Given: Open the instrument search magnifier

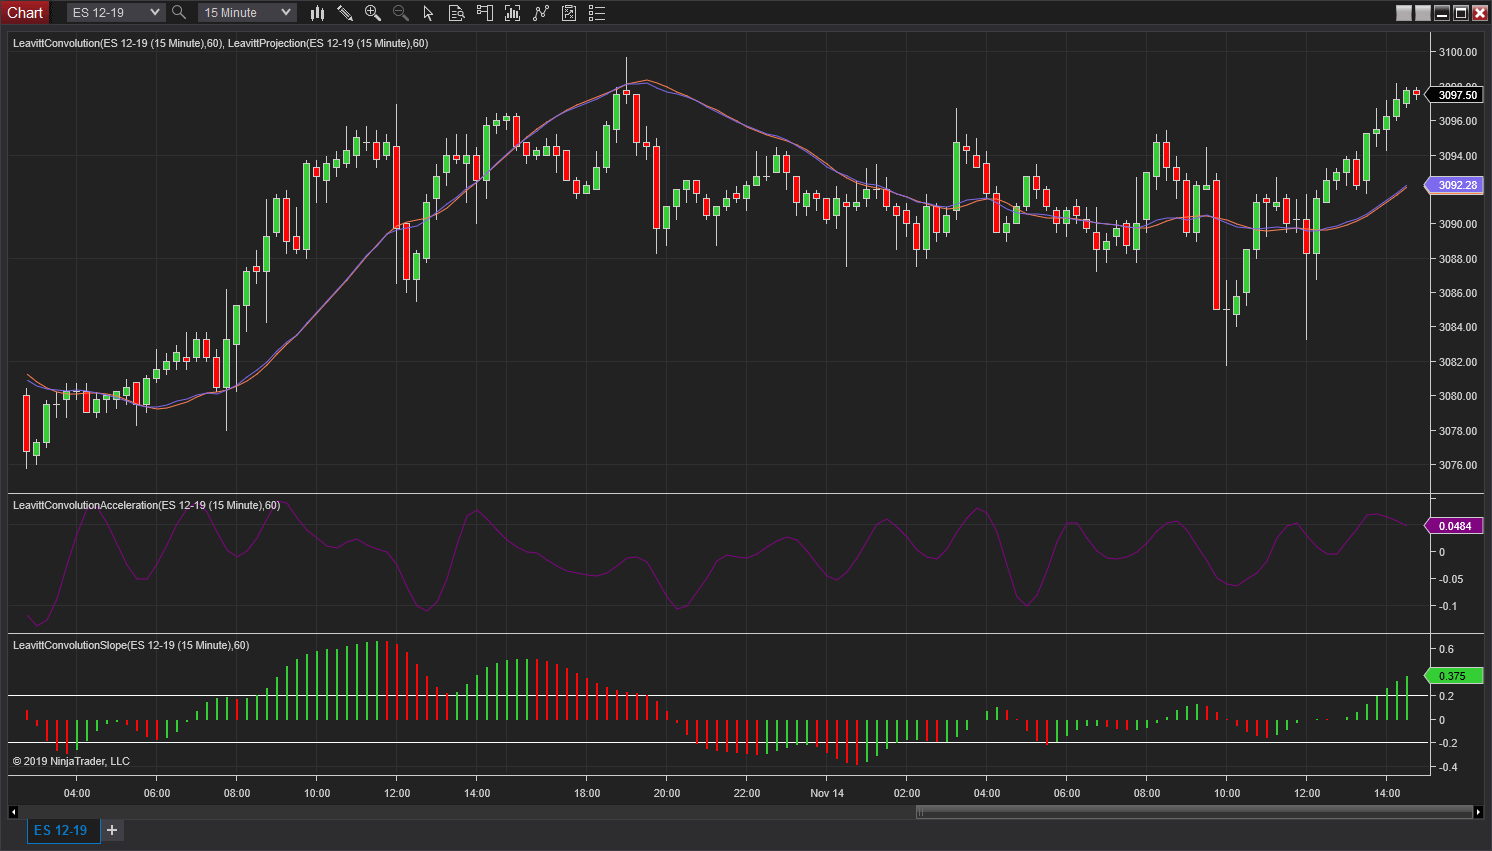Looking at the screenshot, I should (179, 12).
